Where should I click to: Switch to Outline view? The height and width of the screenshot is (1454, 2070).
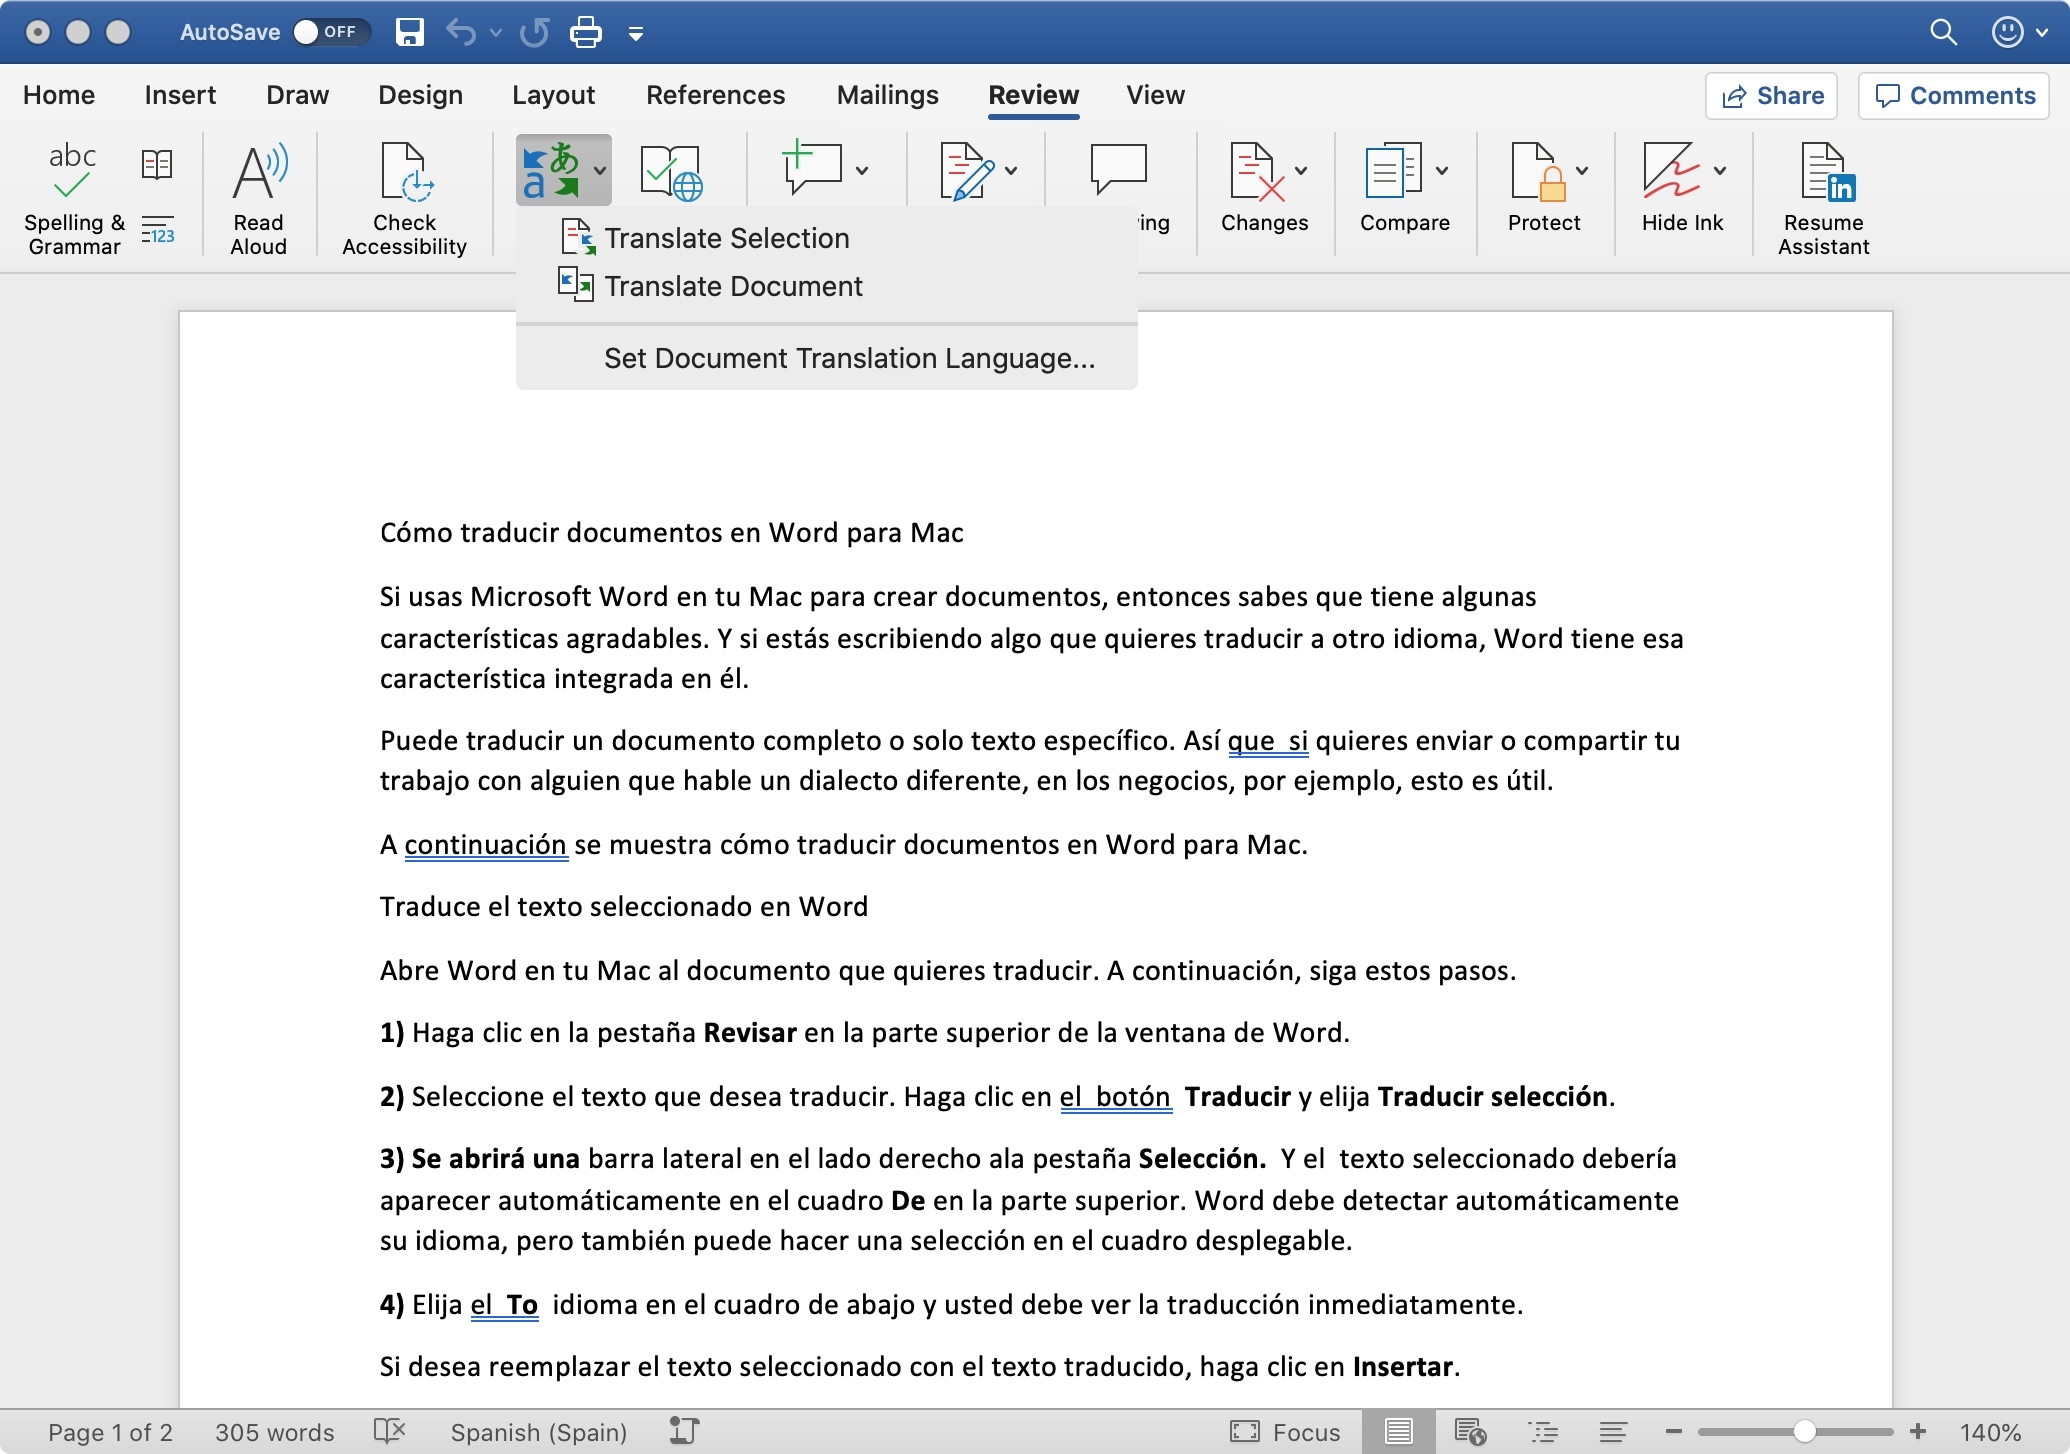[x=1543, y=1432]
